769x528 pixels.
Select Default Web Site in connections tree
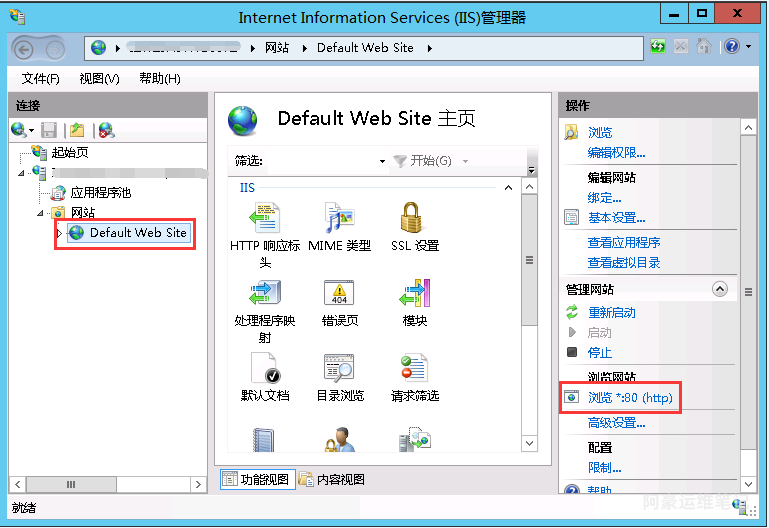pyautogui.click(x=137, y=233)
